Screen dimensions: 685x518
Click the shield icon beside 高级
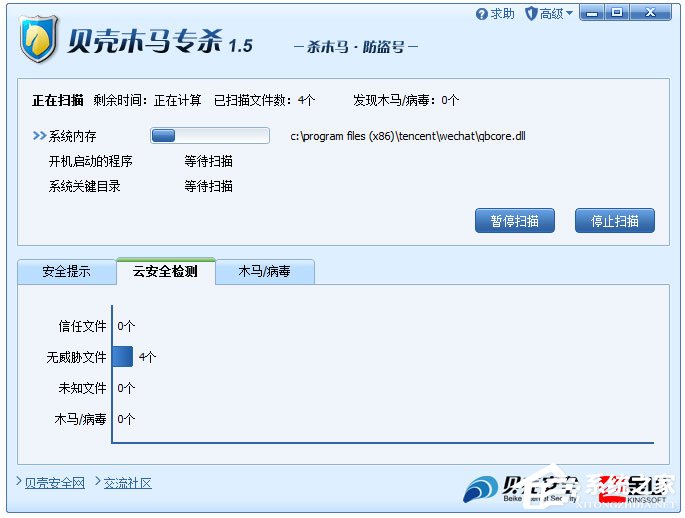(x=531, y=14)
